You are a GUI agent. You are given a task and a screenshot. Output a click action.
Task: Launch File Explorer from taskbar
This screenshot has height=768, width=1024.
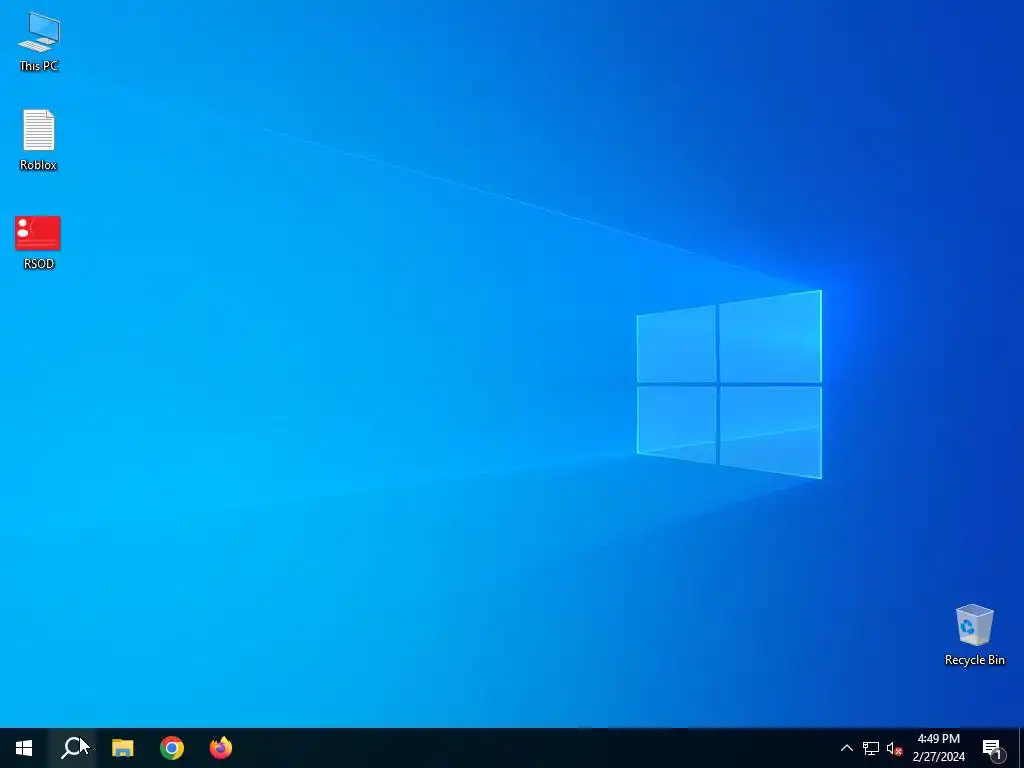point(122,748)
